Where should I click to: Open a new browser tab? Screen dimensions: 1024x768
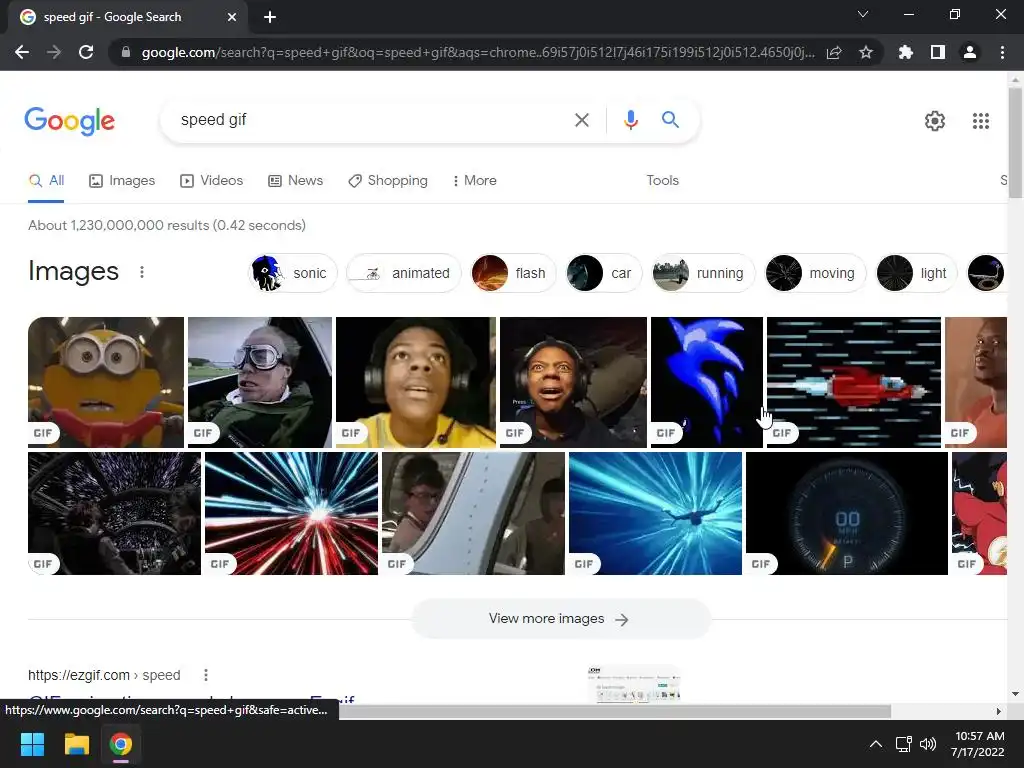(270, 17)
